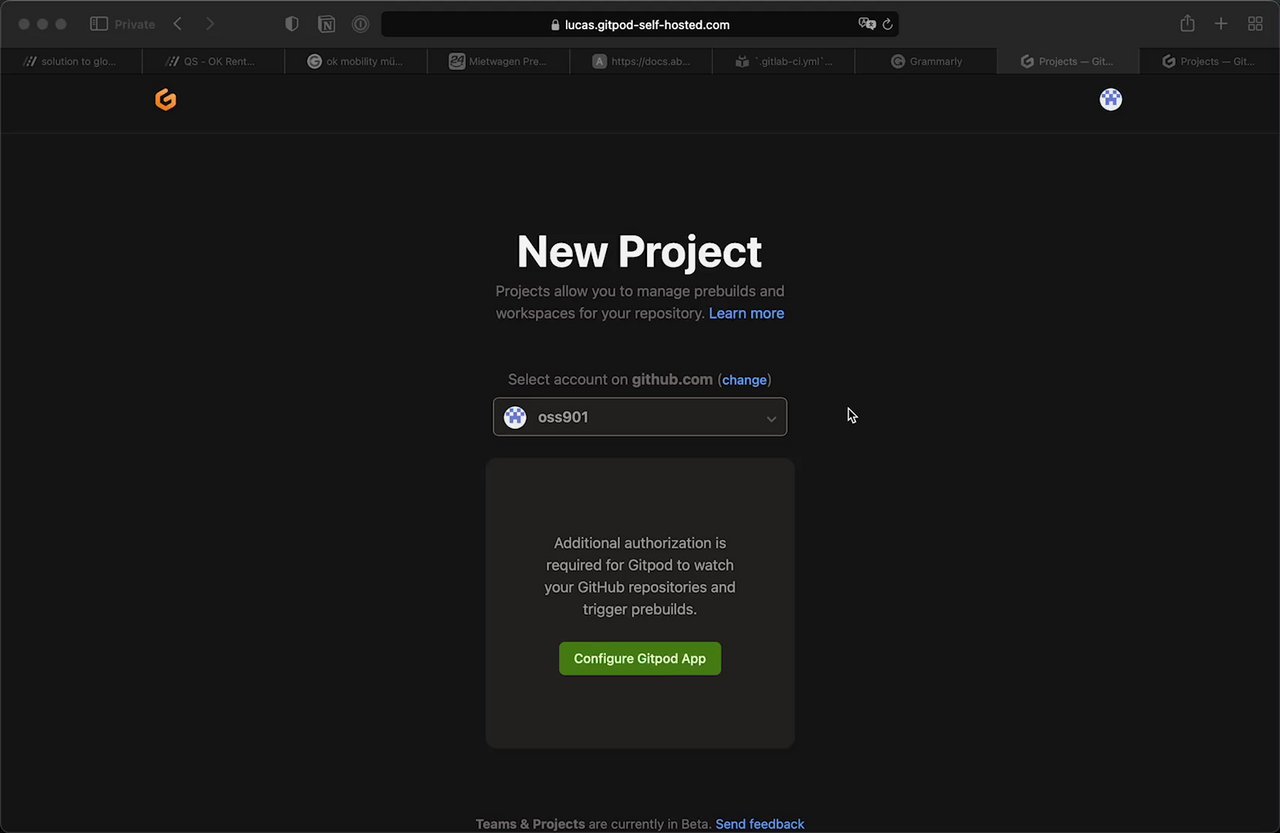Switch to 'ok mobility mü...' tab
The image size is (1280, 833).
[x=355, y=61]
